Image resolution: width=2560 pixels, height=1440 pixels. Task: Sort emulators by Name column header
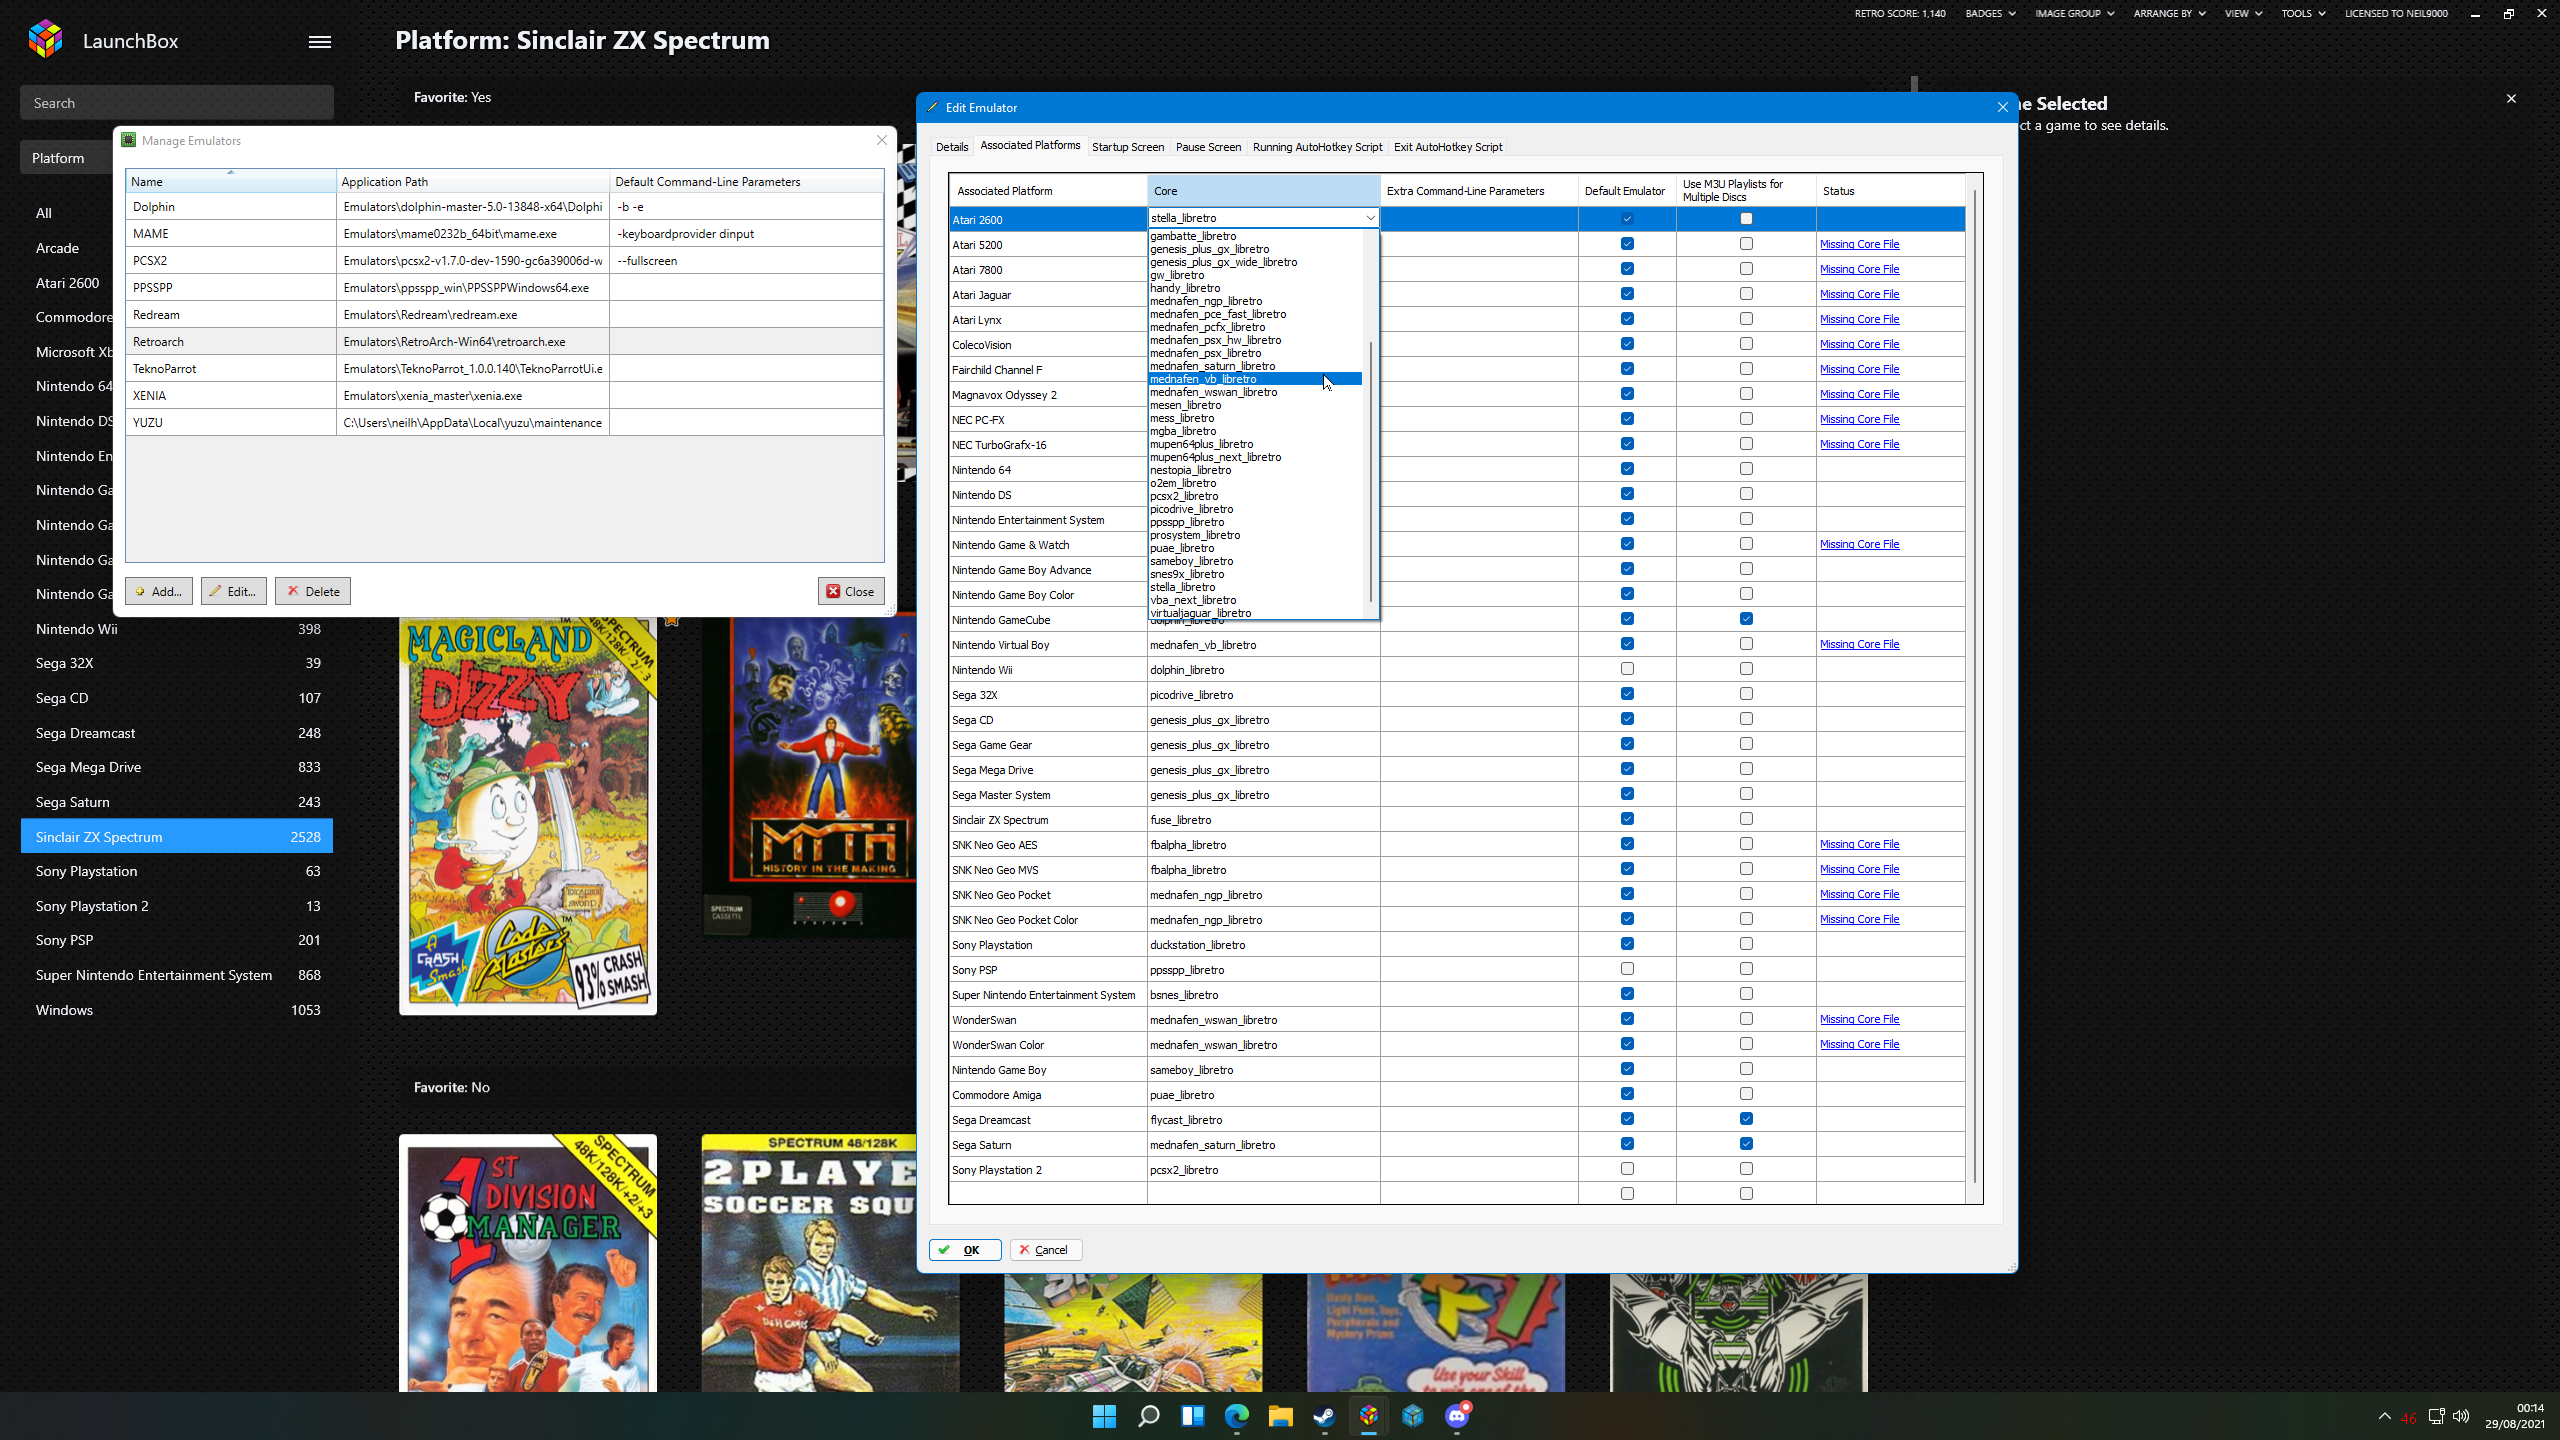coord(231,181)
